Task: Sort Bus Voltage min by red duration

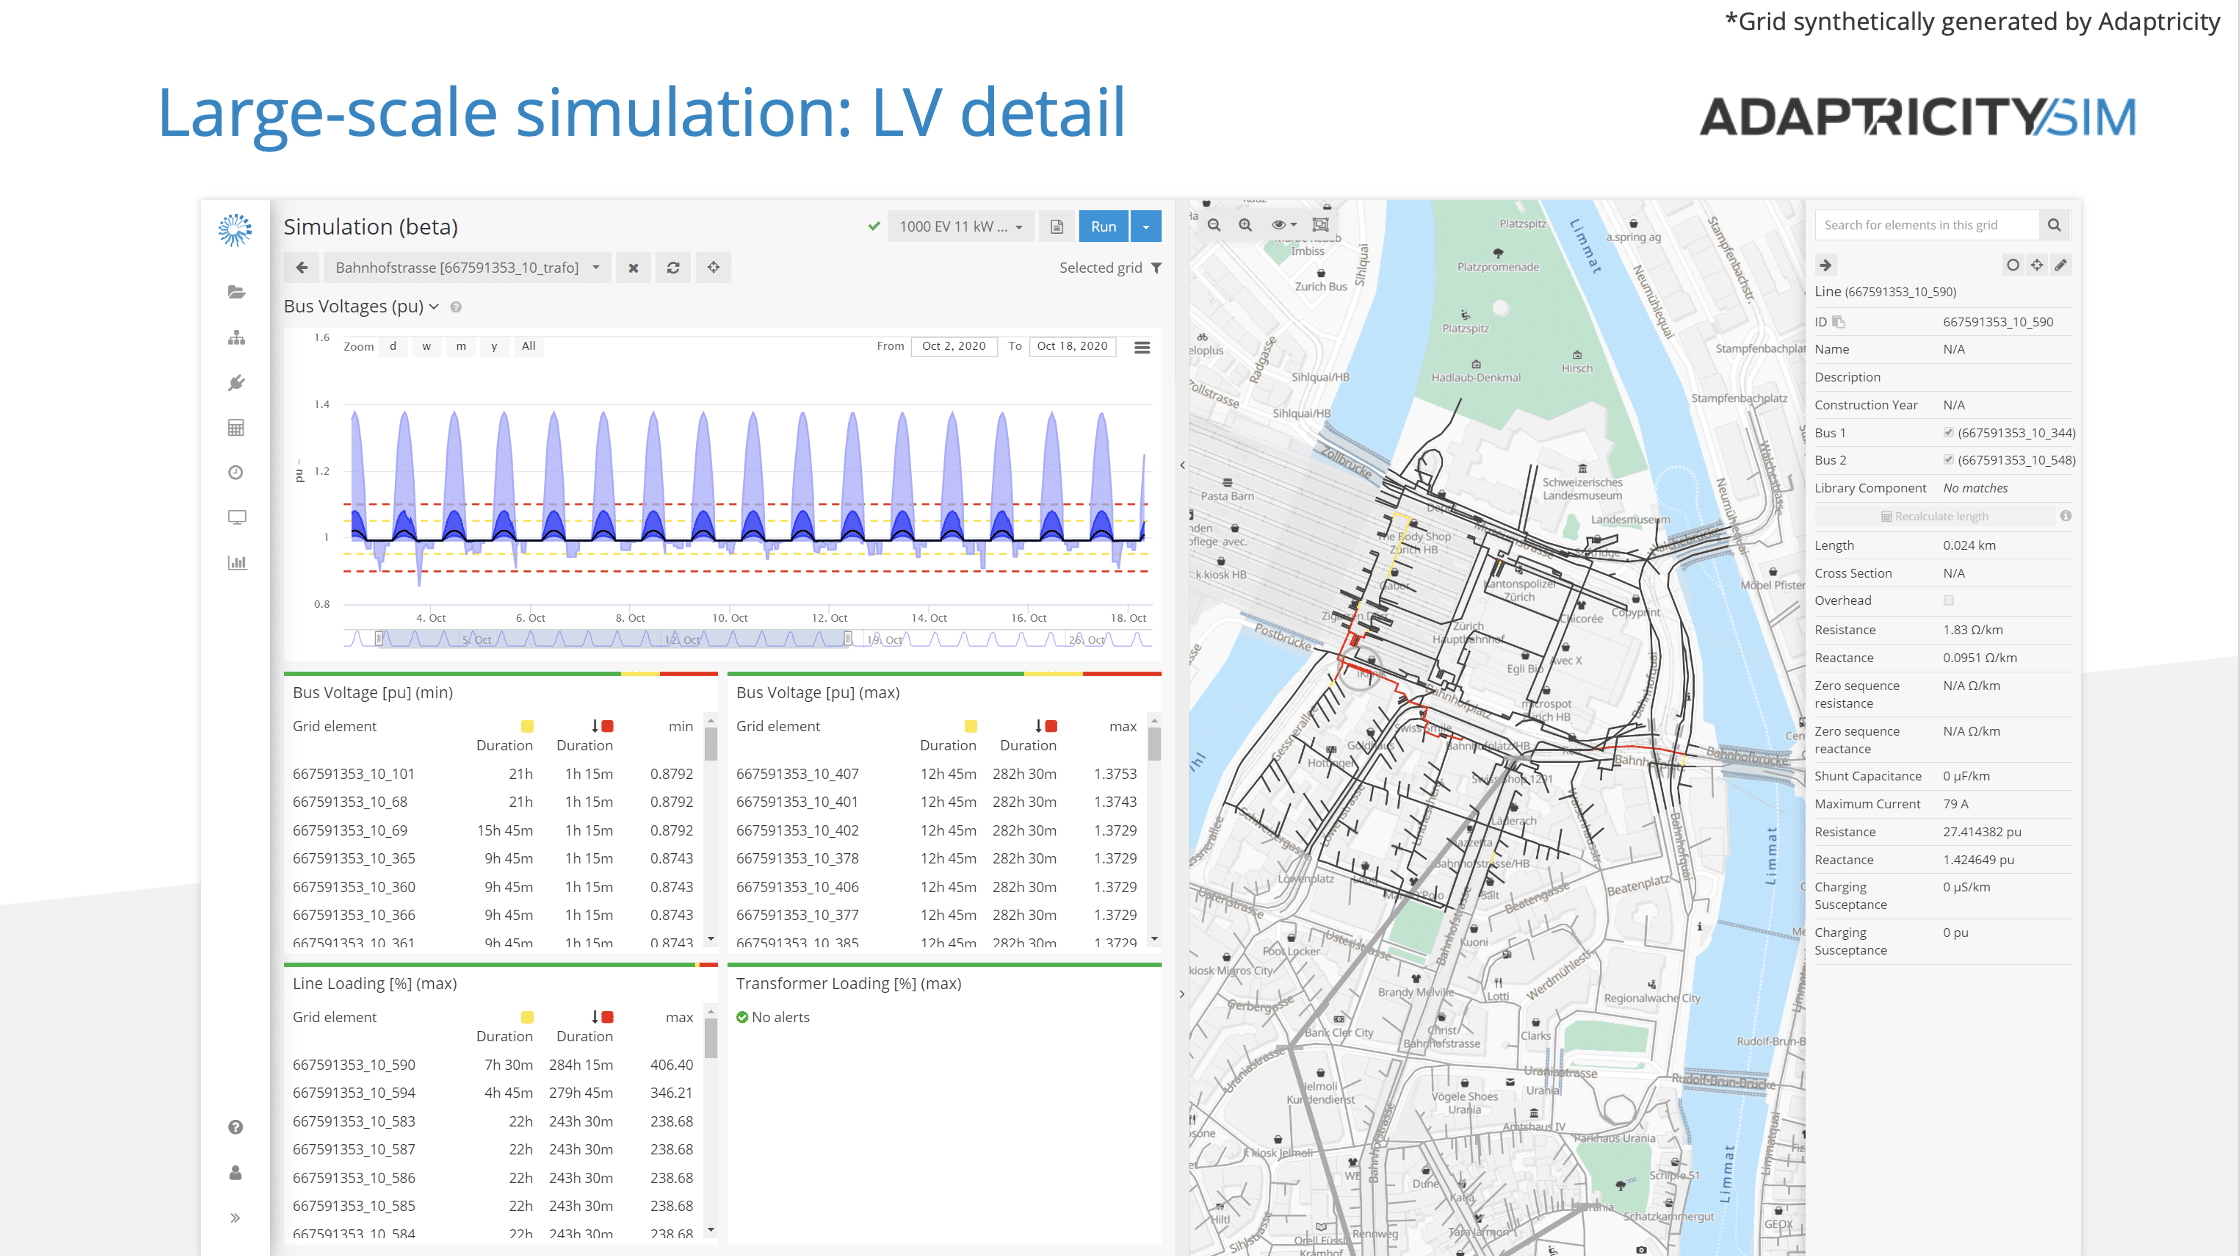Action: click(x=601, y=726)
